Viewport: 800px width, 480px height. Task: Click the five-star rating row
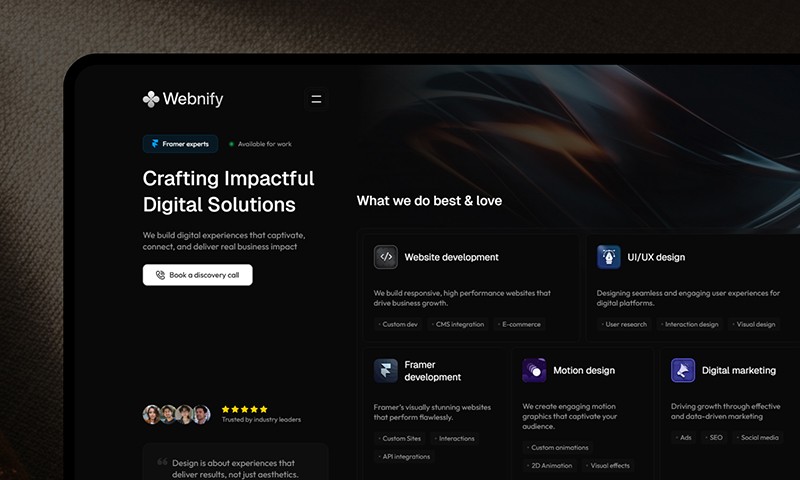point(244,409)
